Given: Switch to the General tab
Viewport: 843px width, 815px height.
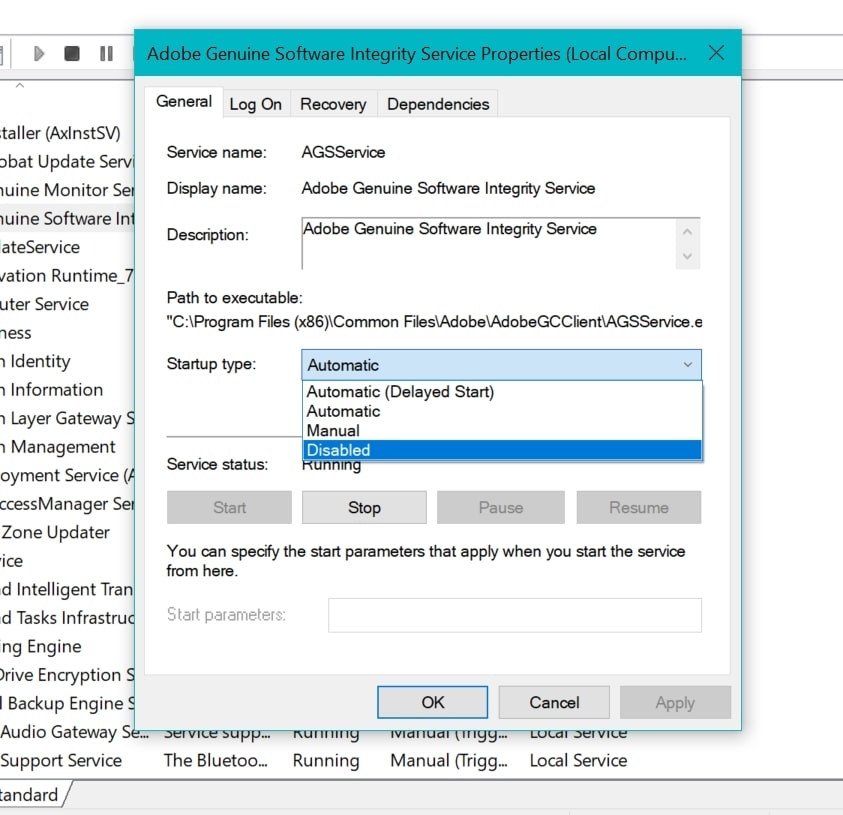Looking at the screenshot, I should pyautogui.click(x=184, y=102).
